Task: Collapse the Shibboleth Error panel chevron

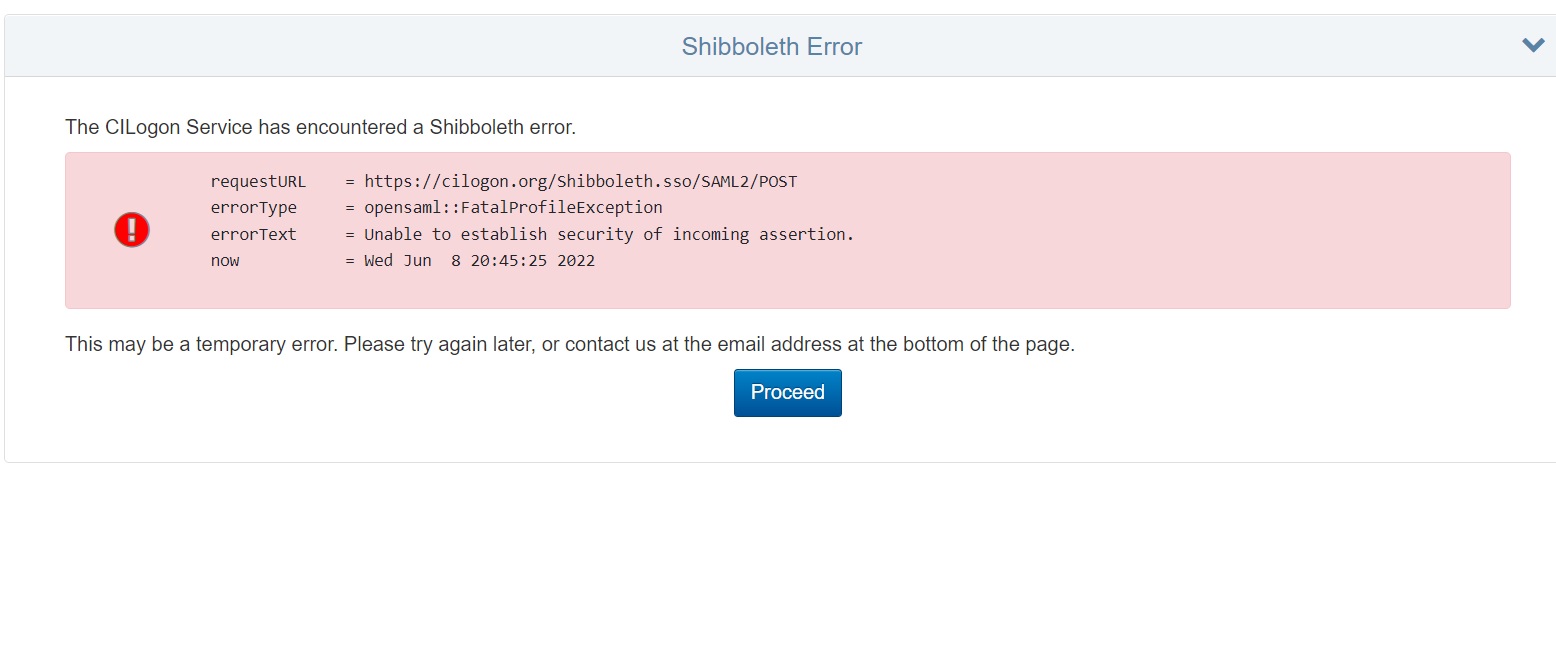Action: (1533, 45)
